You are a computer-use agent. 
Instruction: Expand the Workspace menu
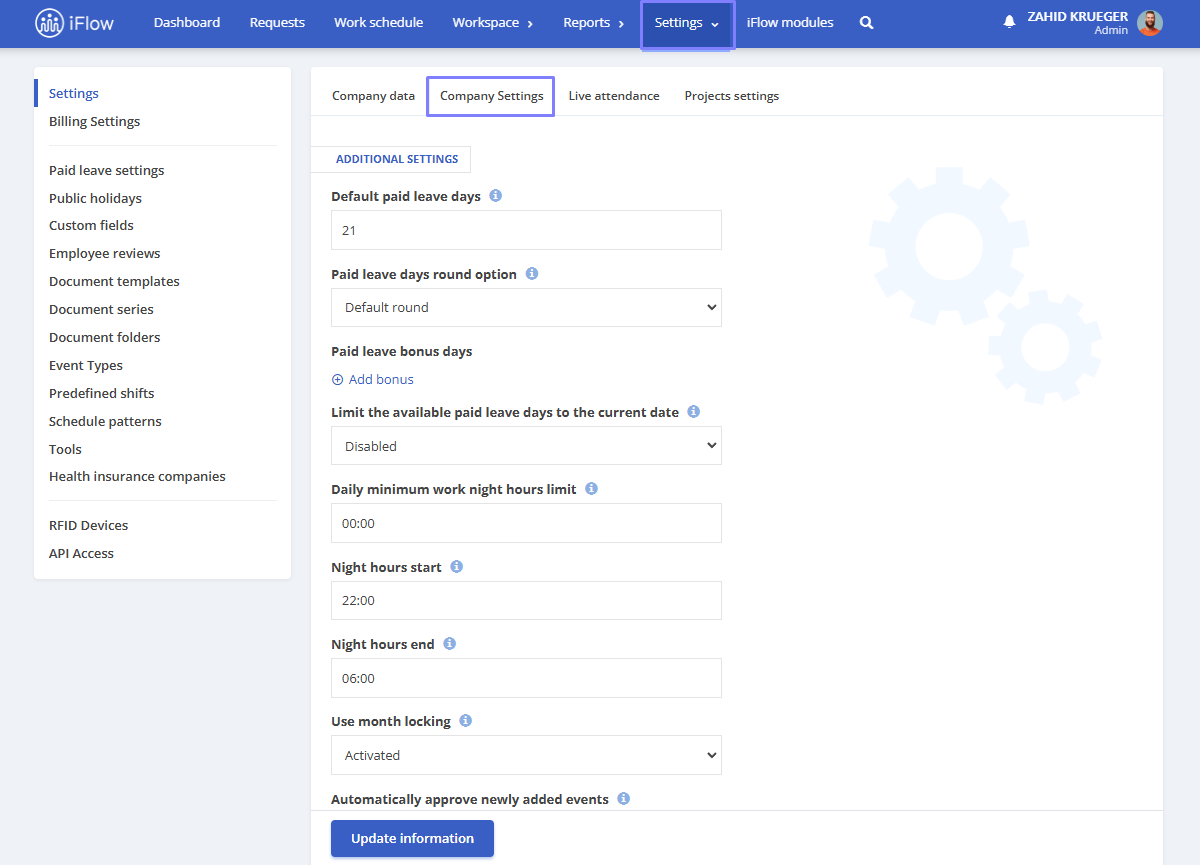coord(492,22)
